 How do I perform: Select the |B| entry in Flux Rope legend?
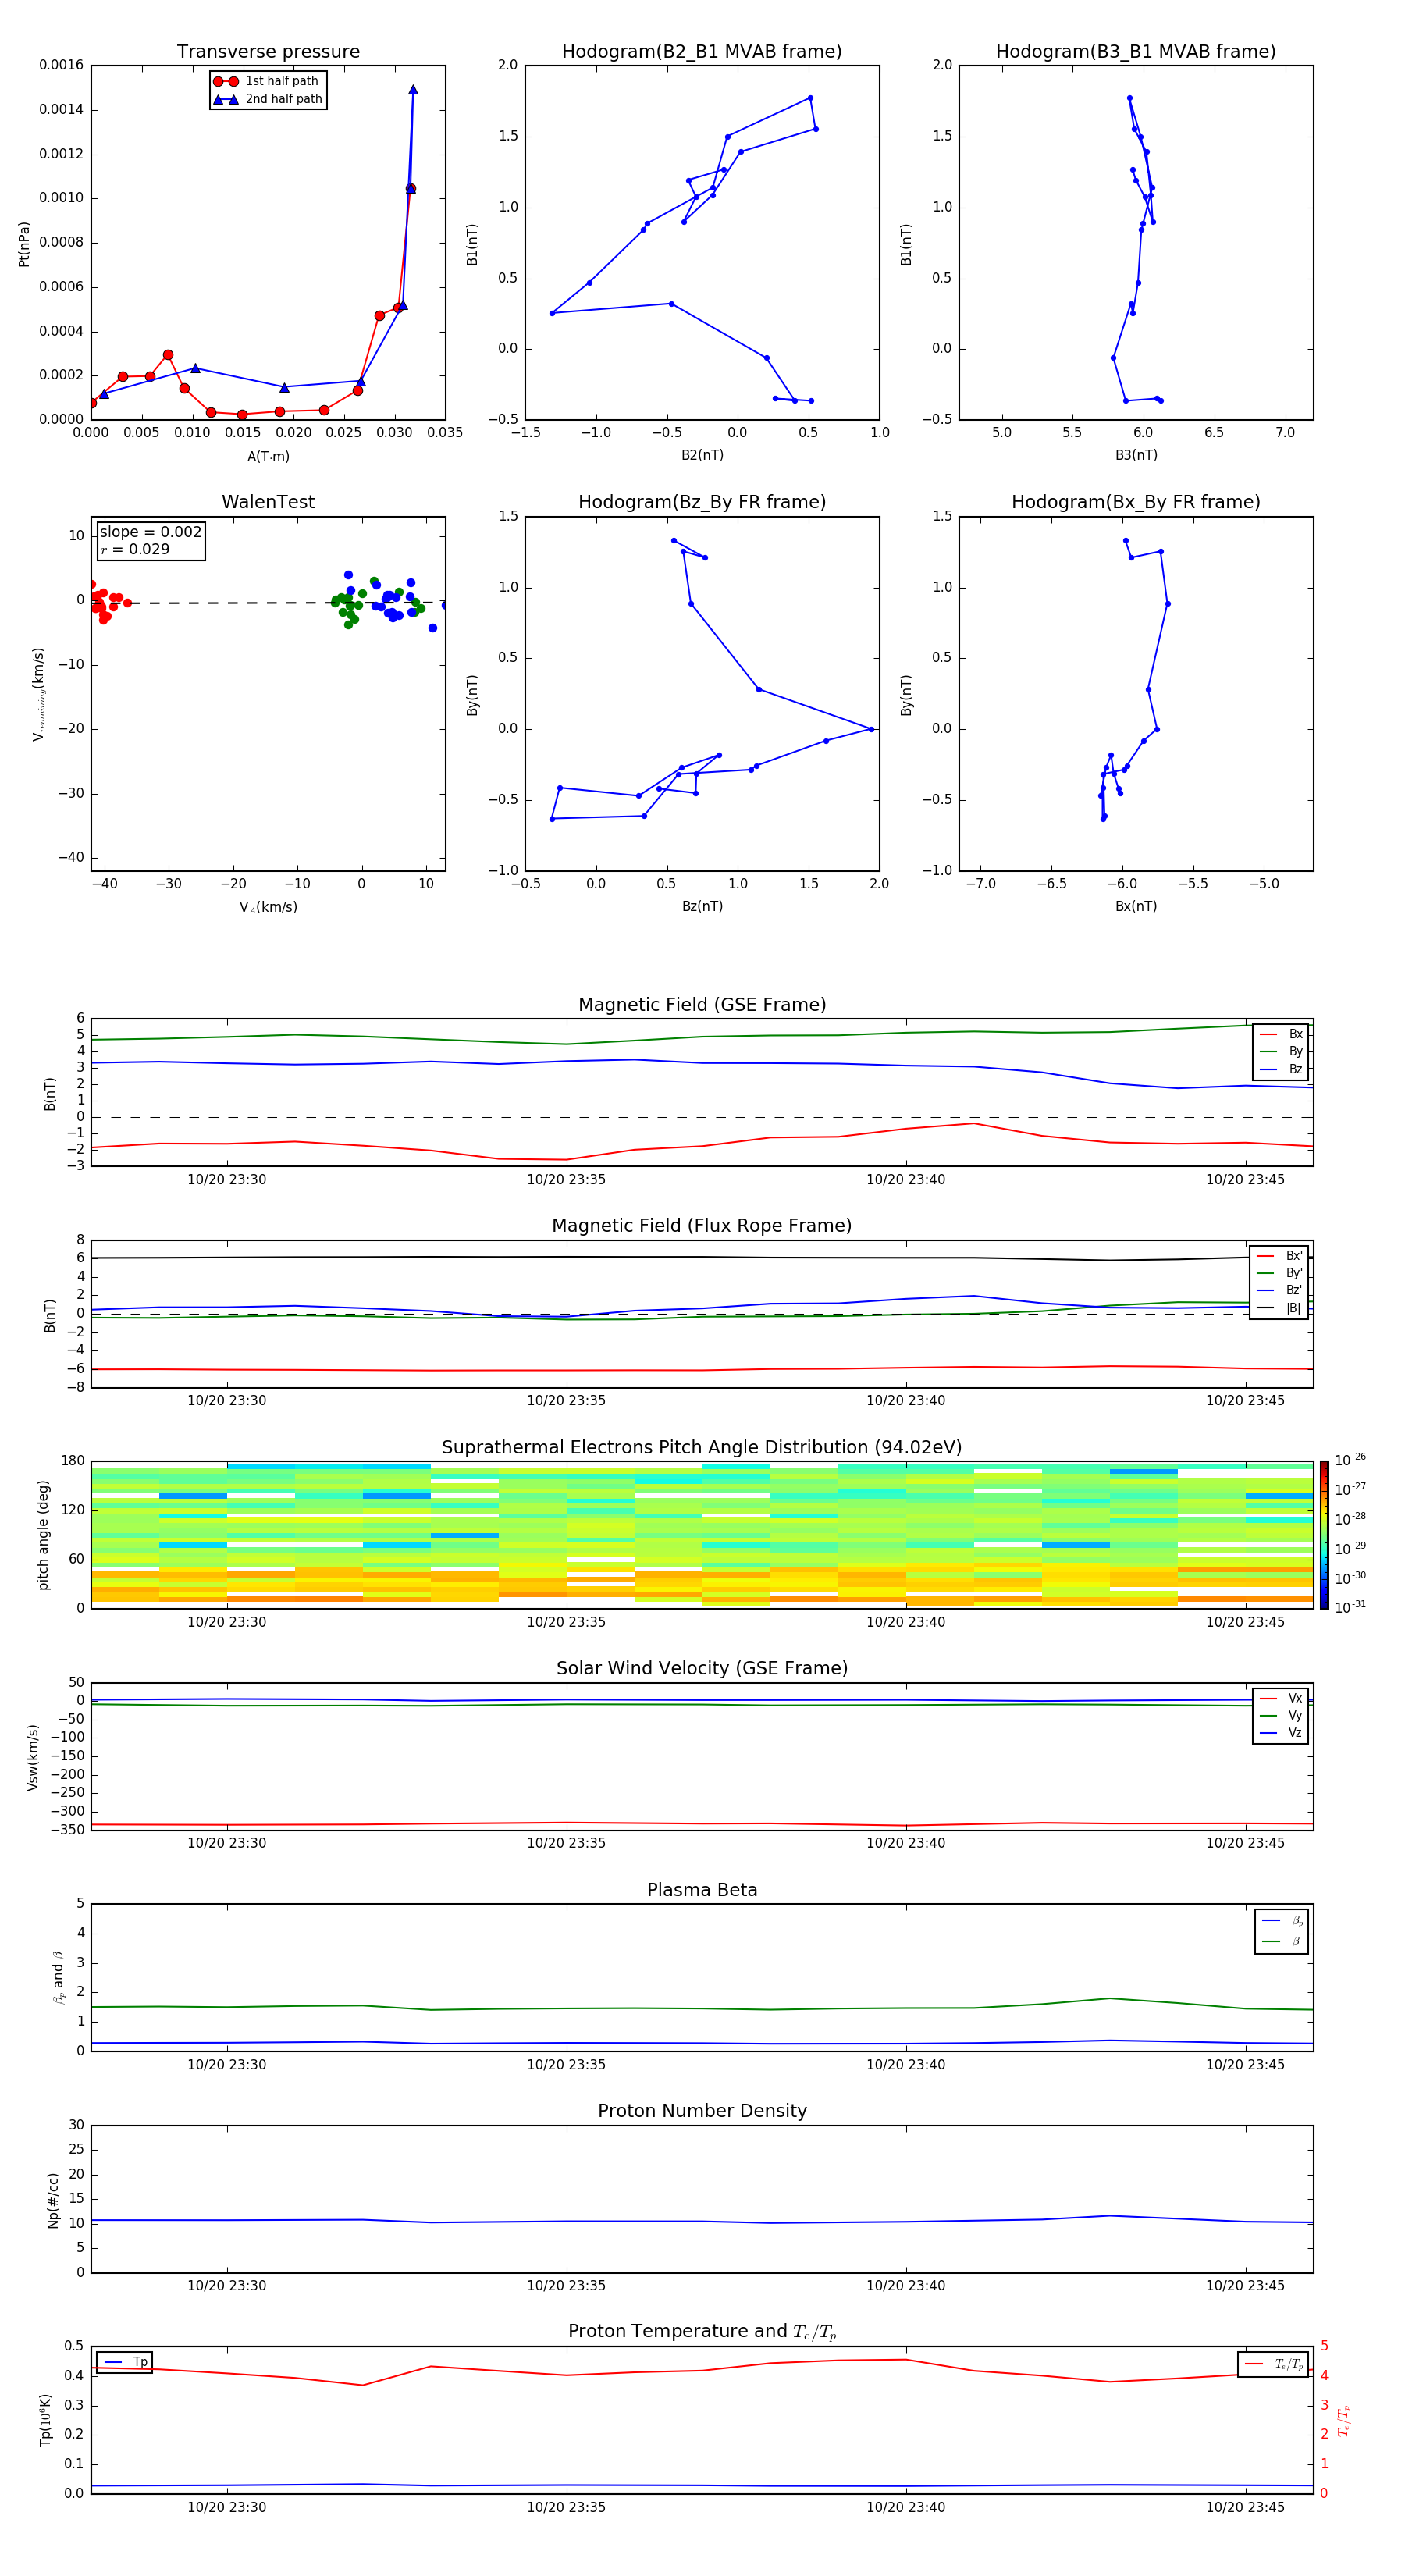pos(1279,1308)
